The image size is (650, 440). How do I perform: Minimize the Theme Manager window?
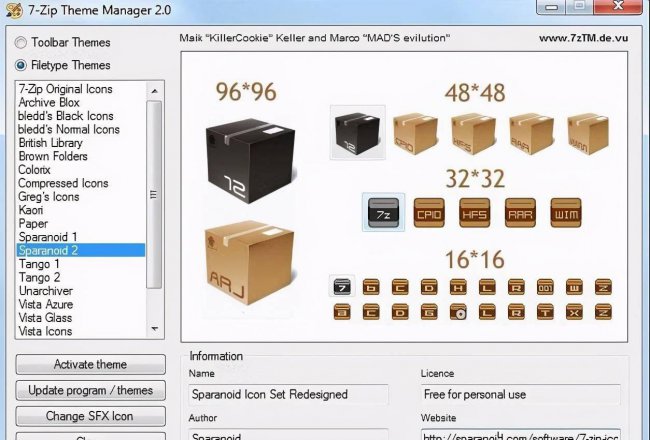tap(551, 7)
